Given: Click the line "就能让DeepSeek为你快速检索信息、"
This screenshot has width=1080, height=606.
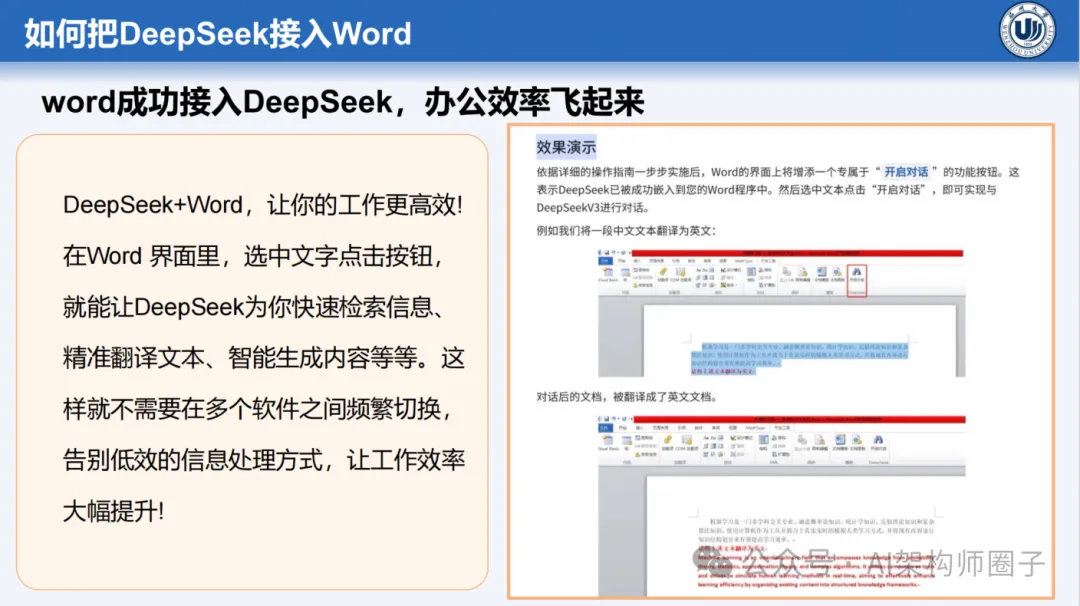Looking at the screenshot, I should coord(253,307).
